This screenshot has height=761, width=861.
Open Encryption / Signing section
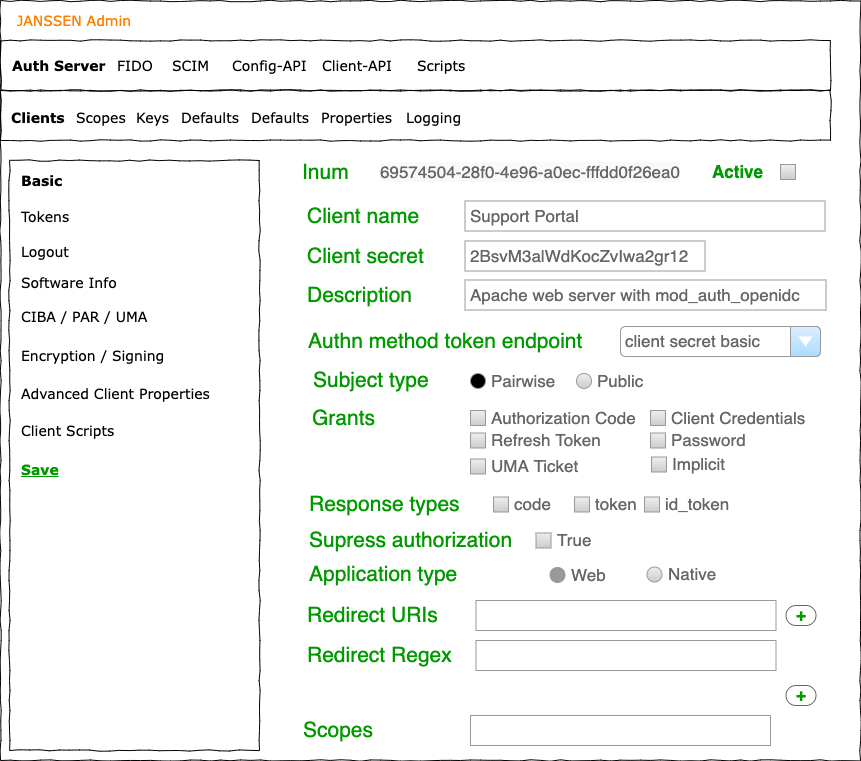(x=92, y=357)
